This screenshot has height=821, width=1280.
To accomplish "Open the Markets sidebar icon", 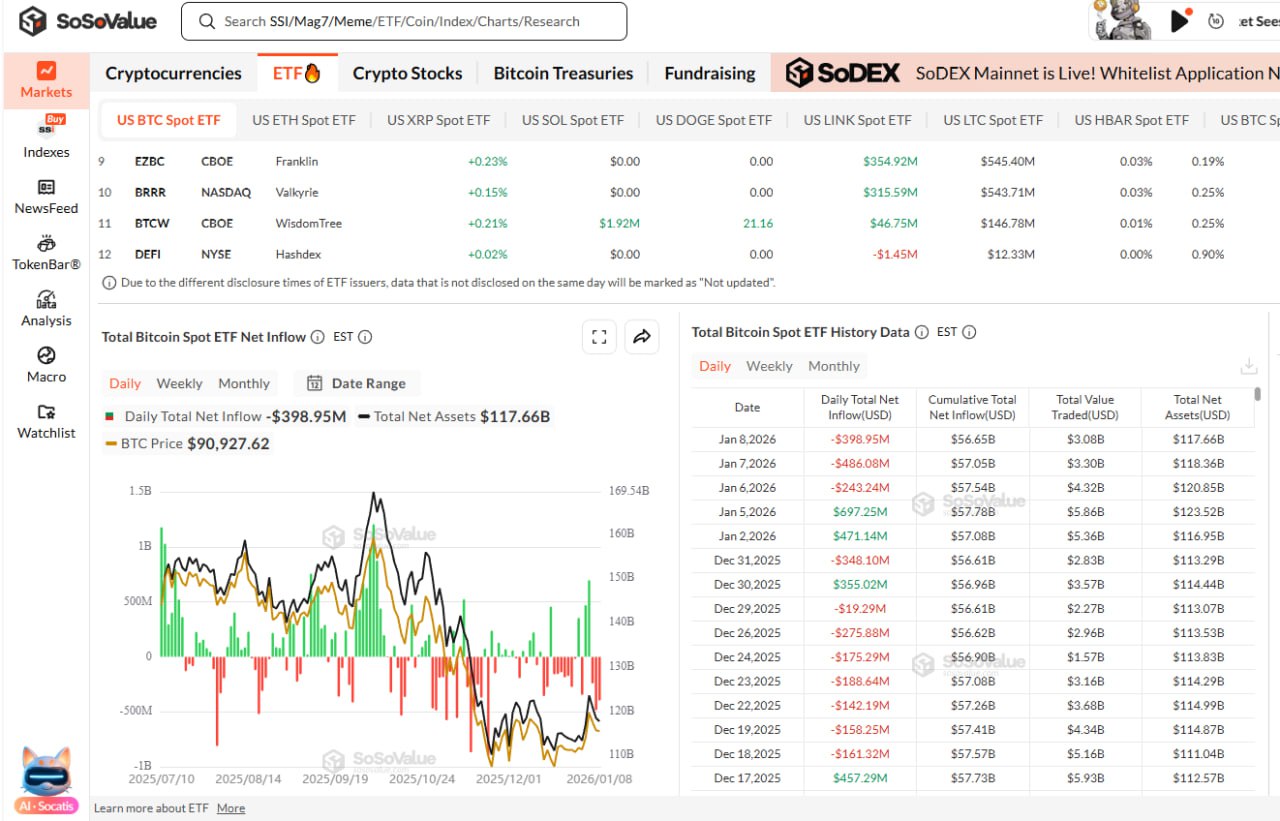I will [46, 72].
